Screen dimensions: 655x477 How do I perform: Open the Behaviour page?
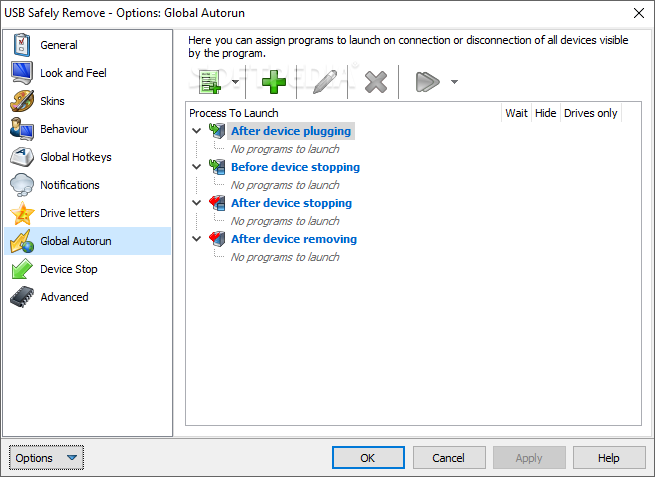point(88,129)
